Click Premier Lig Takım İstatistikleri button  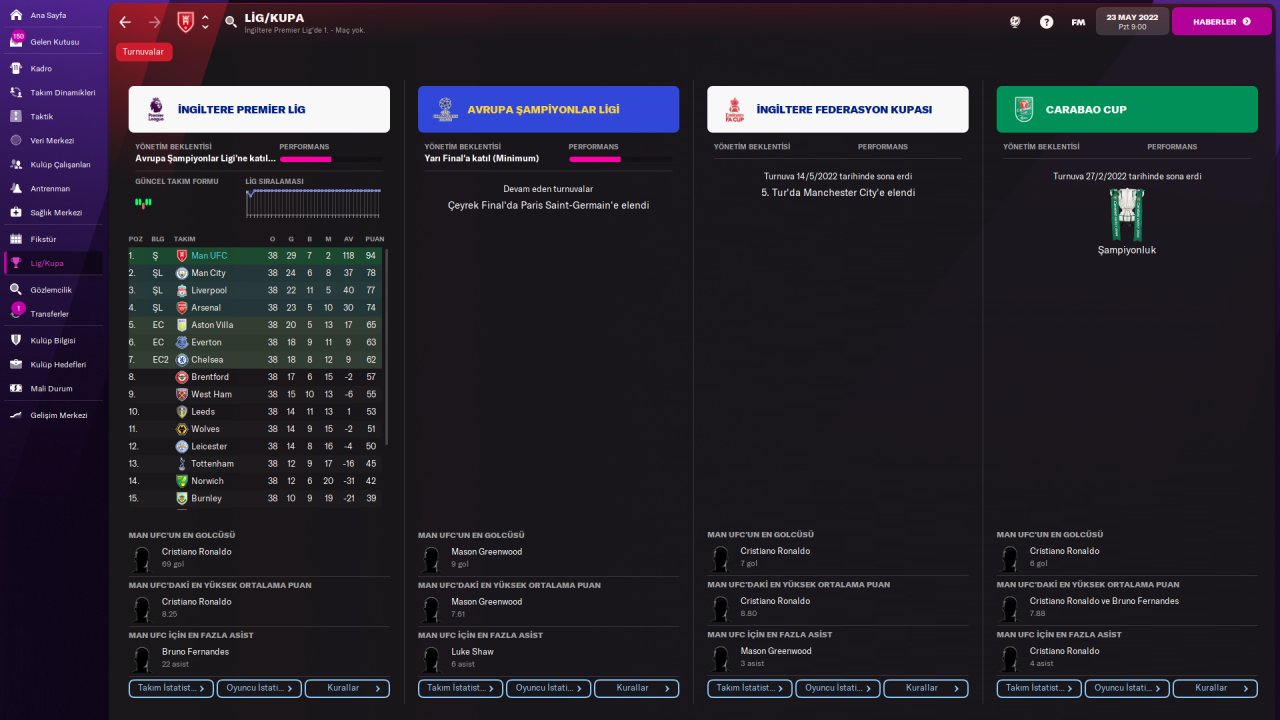171,688
